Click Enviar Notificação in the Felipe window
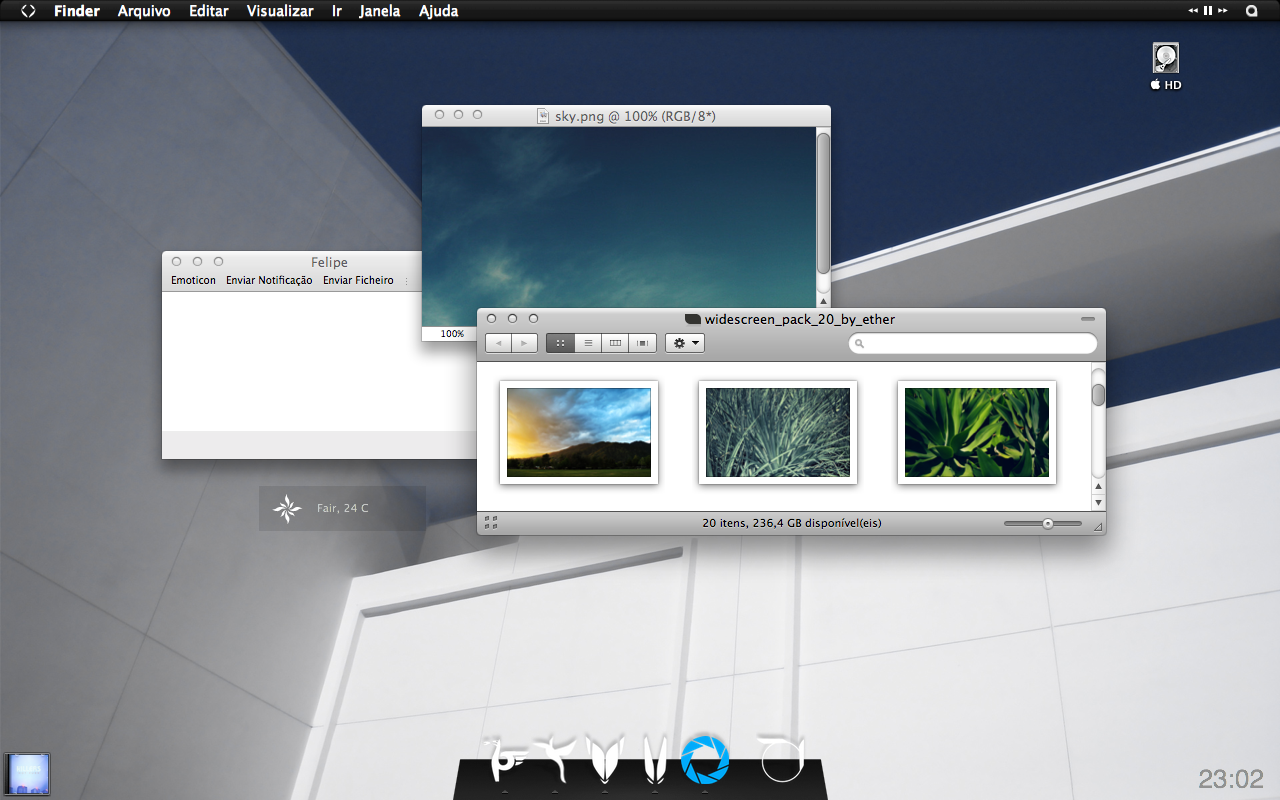Screen dimensions: 1280x800 (269, 280)
